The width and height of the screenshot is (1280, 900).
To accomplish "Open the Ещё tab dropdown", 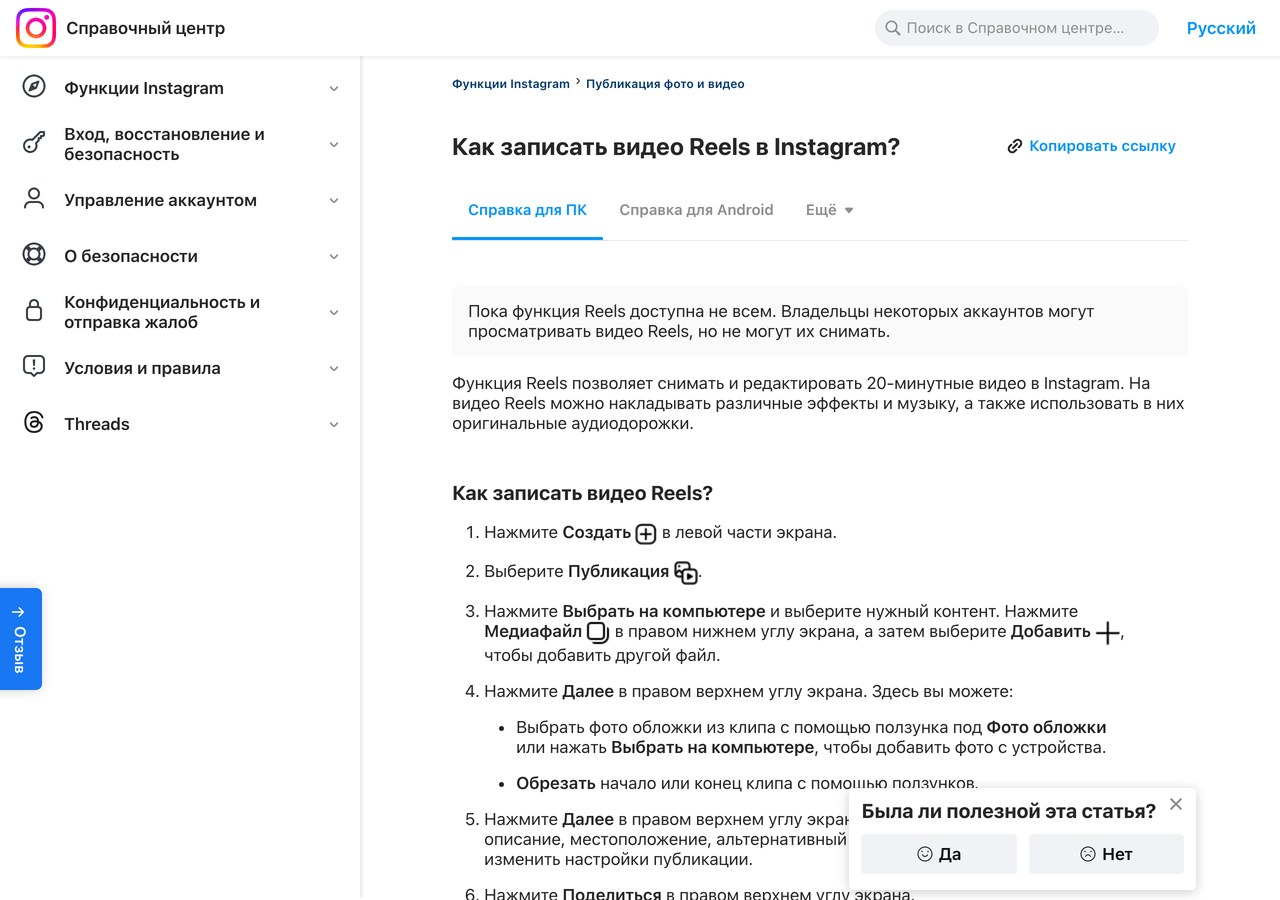I will pyautogui.click(x=830, y=210).
